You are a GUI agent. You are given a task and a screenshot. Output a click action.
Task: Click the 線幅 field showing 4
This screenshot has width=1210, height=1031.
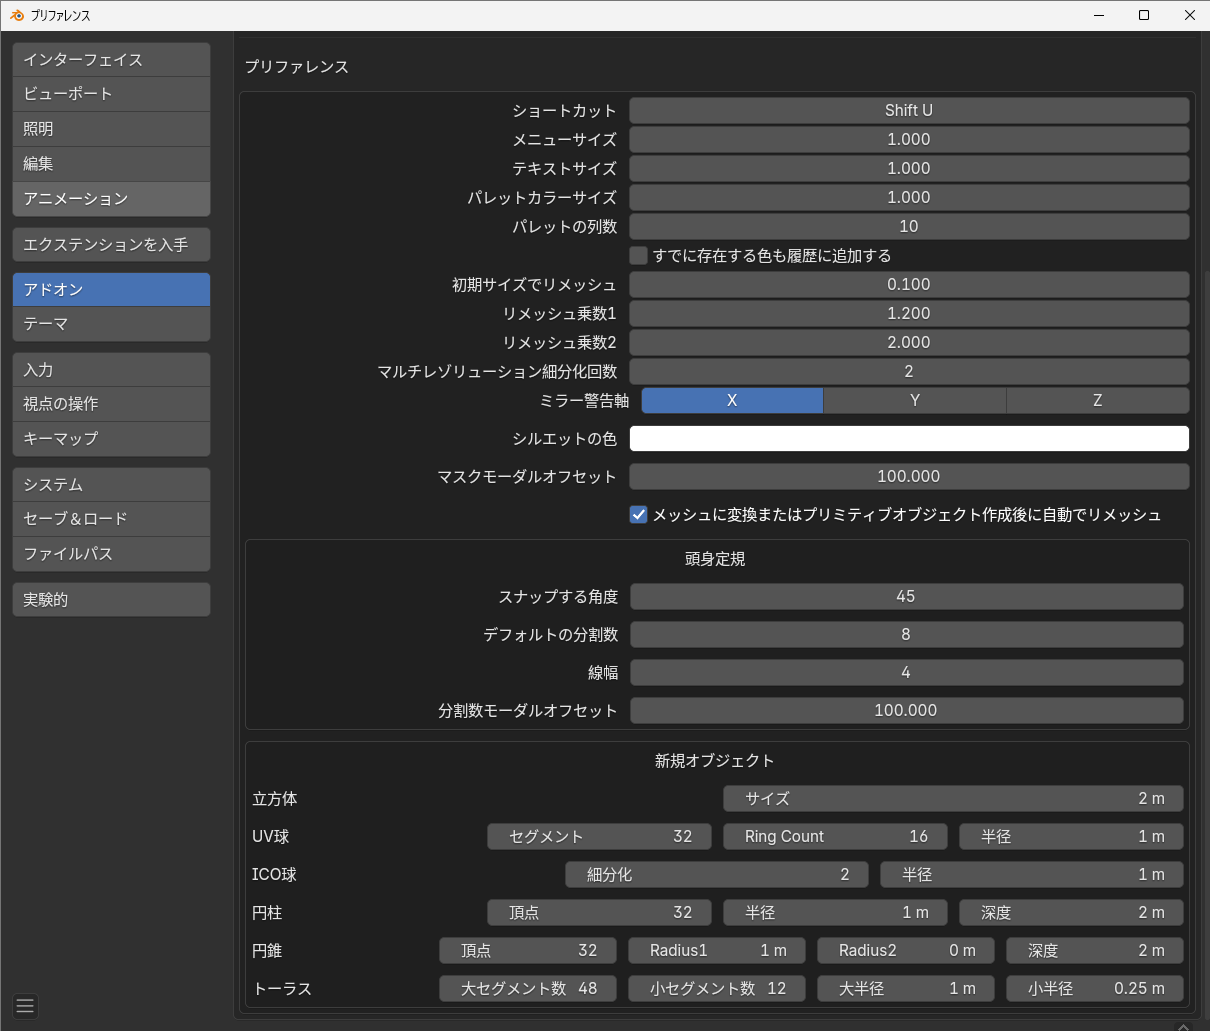[906, 673]
